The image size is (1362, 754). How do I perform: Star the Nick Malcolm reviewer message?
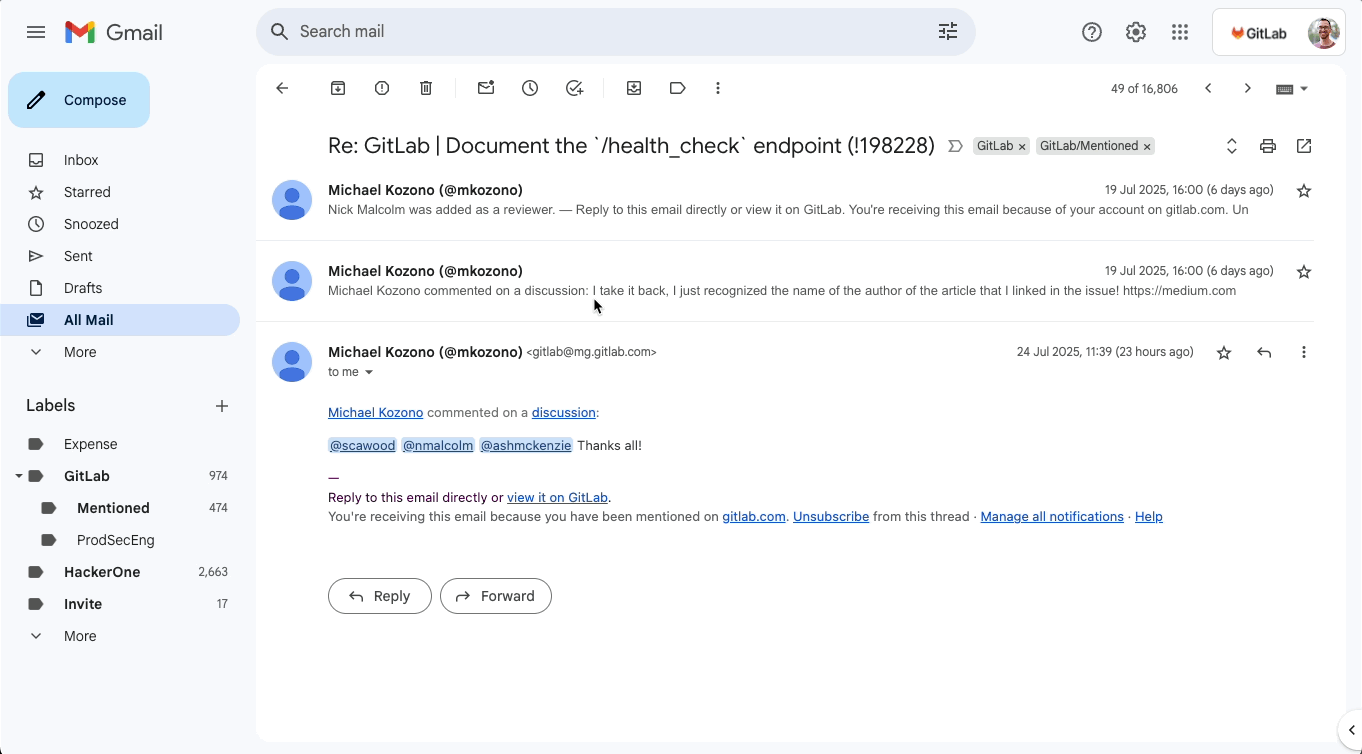point(1304,191)
